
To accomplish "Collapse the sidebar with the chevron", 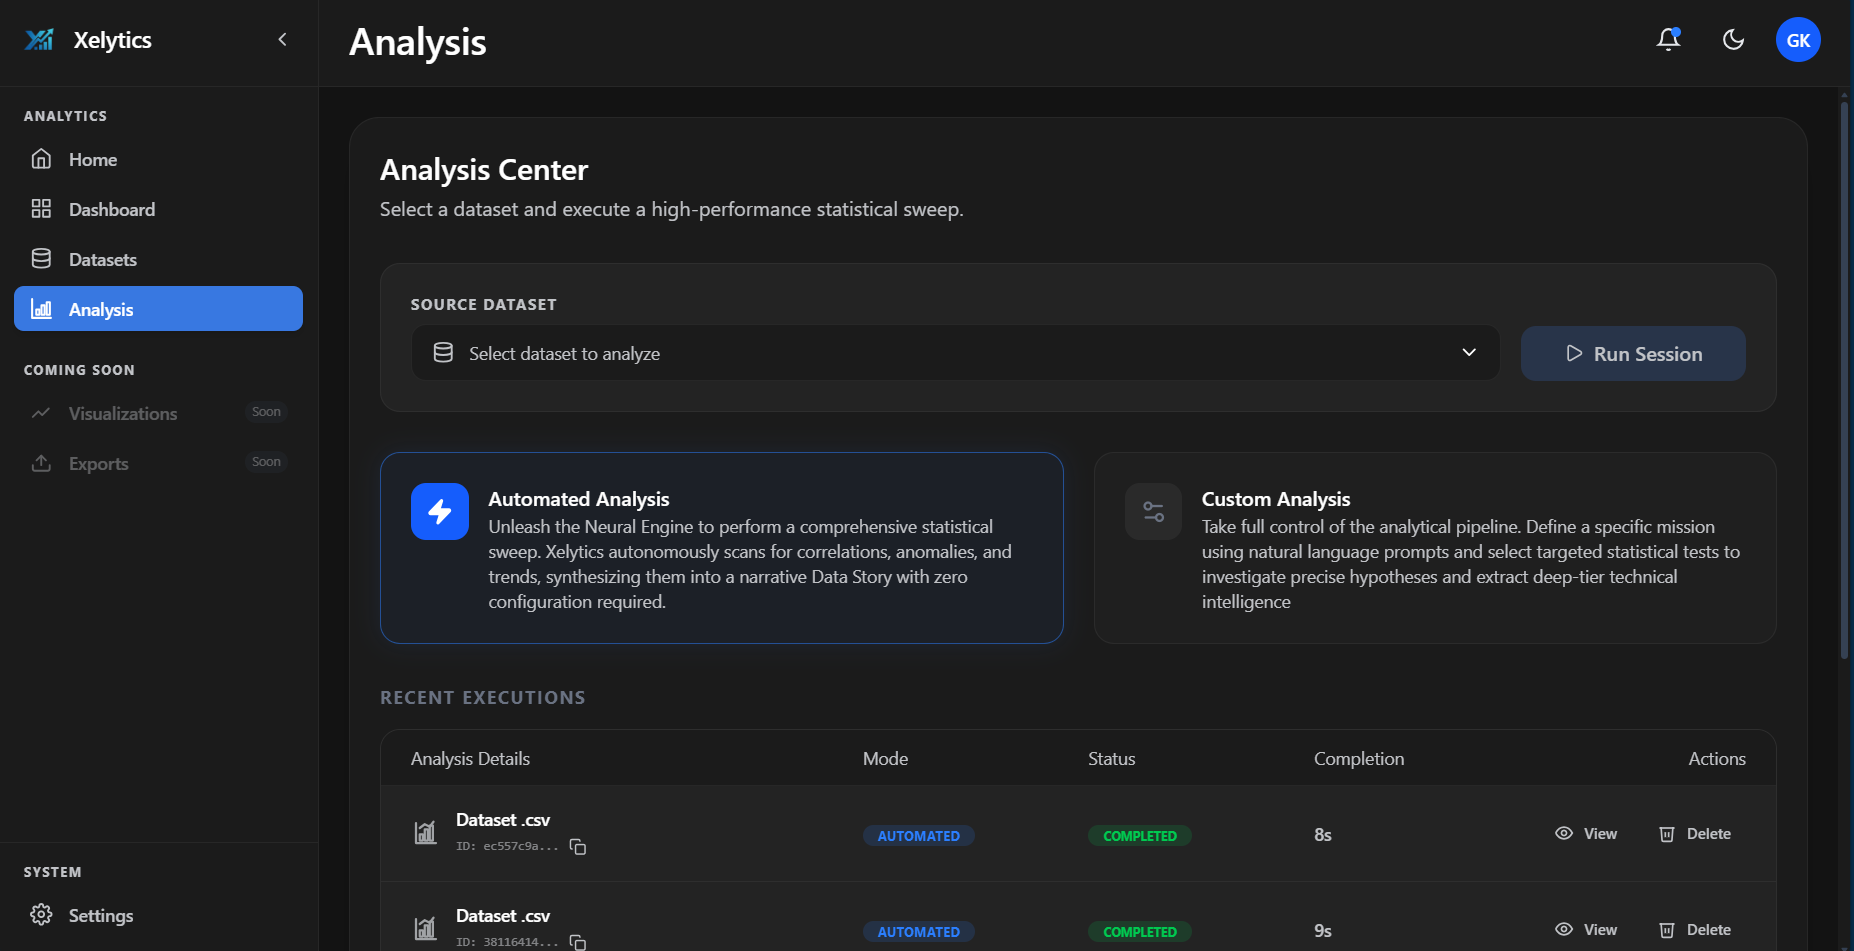I will [x=282, y=39].
